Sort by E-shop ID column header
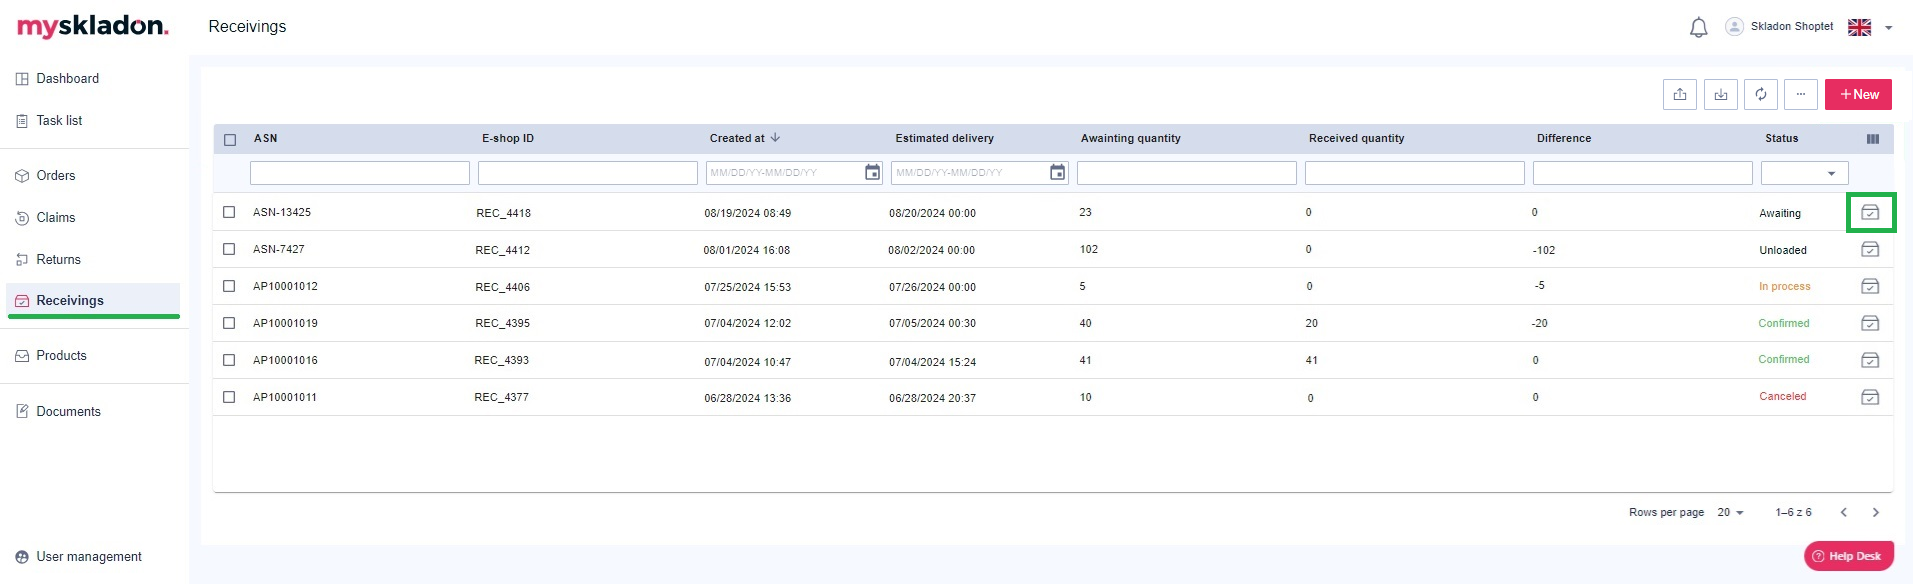The width and height of the screenshot is (1913, 584). tap(508, 139)
